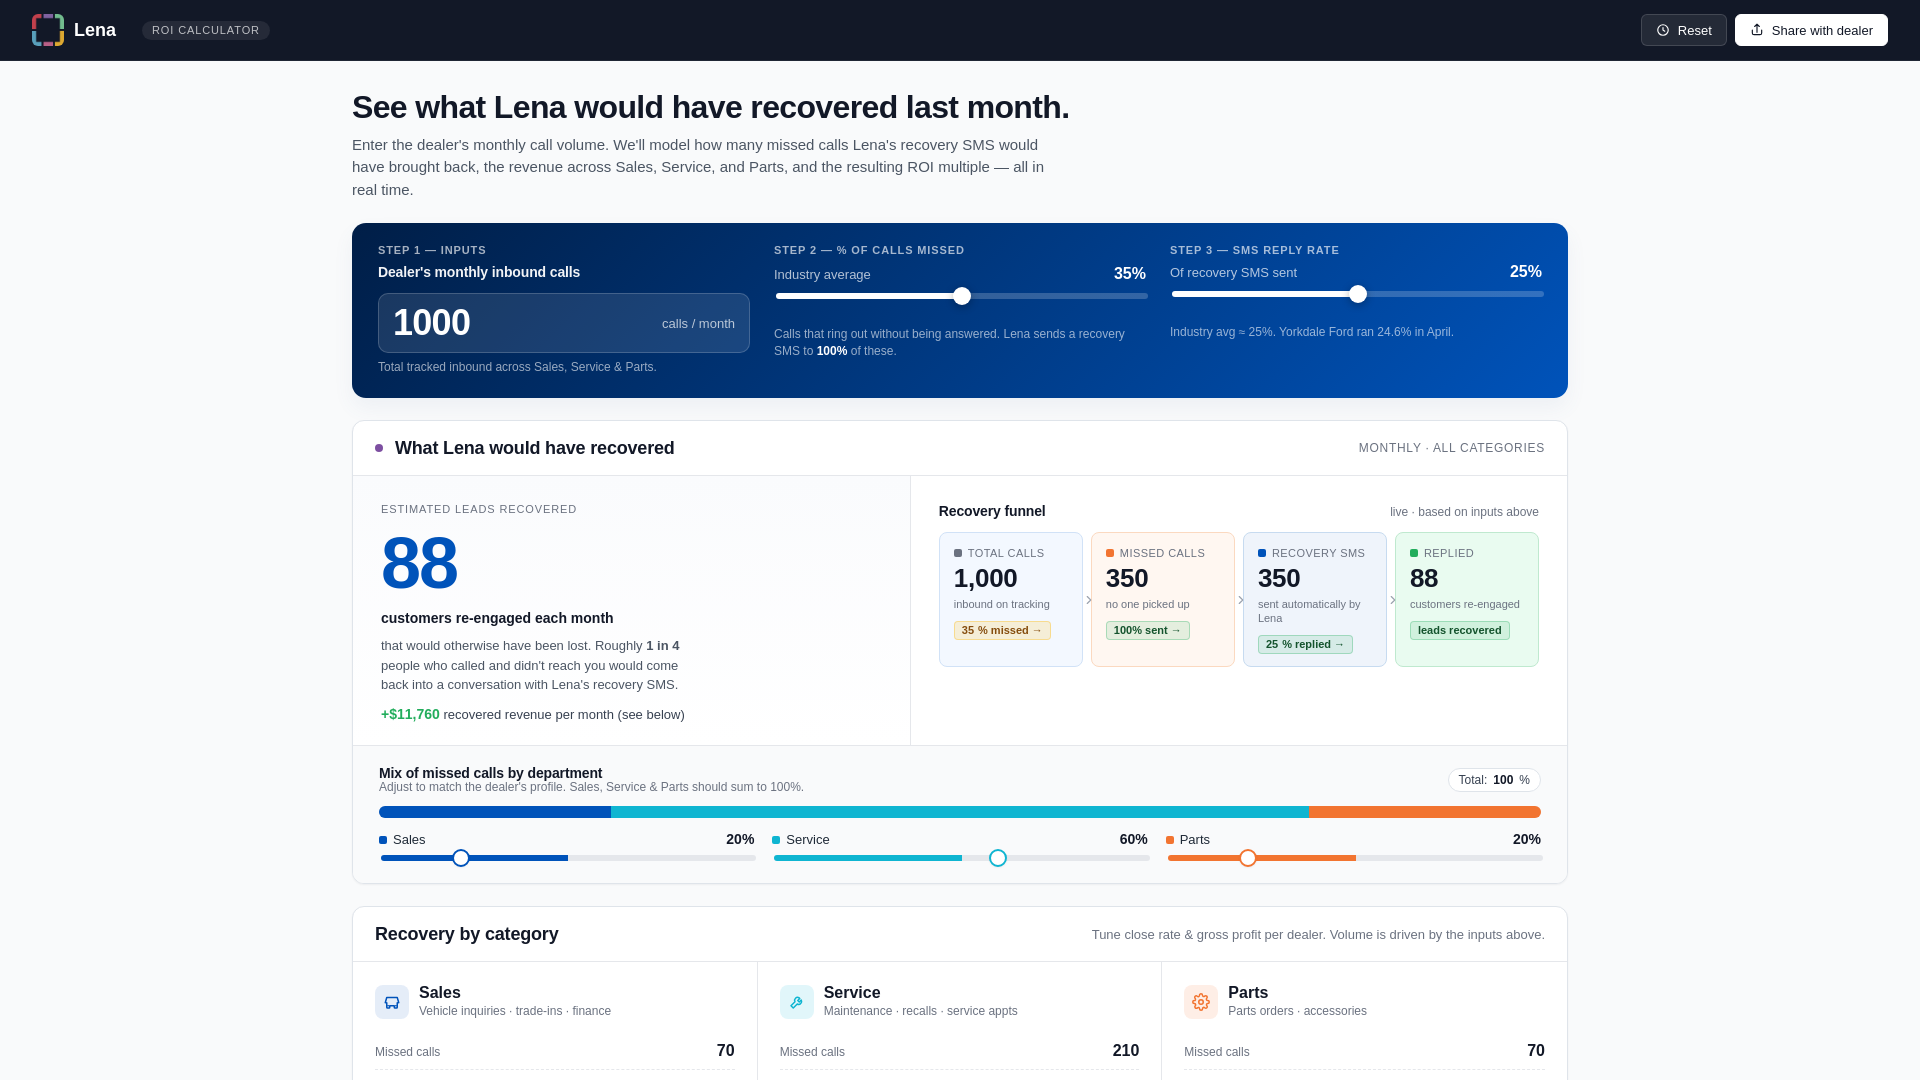The image size is (1920, 1080).
Task: Click the '100% sent' badge
Action: coord(1148,630)
